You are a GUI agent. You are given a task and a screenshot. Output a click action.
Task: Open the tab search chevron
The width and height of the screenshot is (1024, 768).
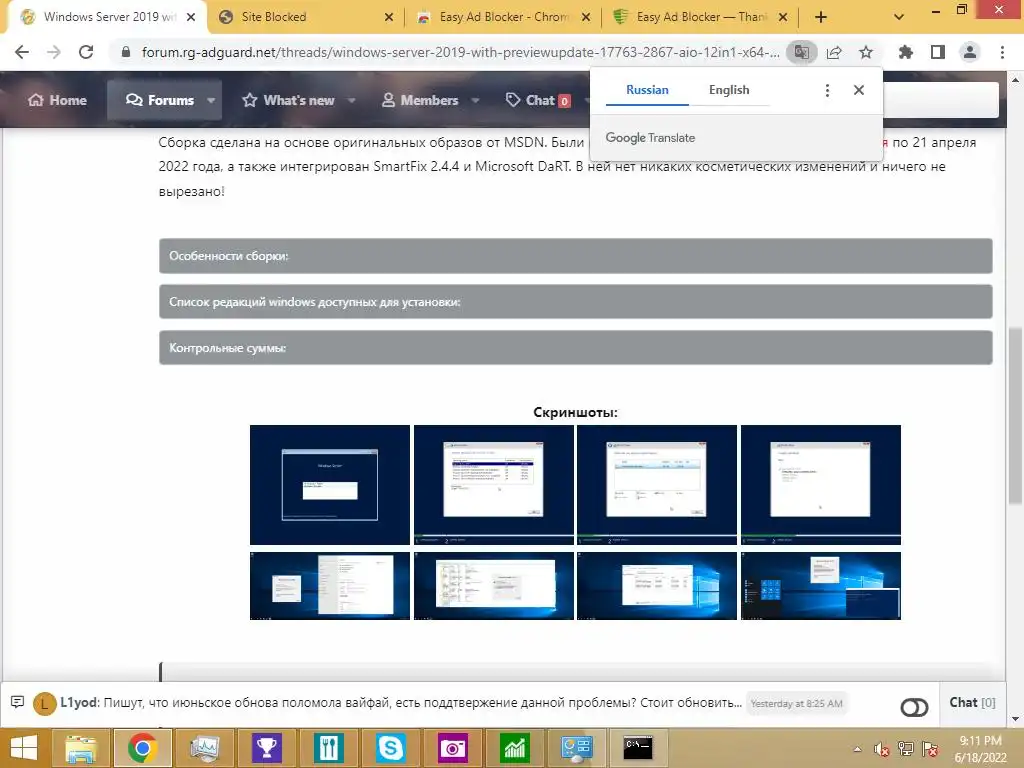[x=899, y=17]
